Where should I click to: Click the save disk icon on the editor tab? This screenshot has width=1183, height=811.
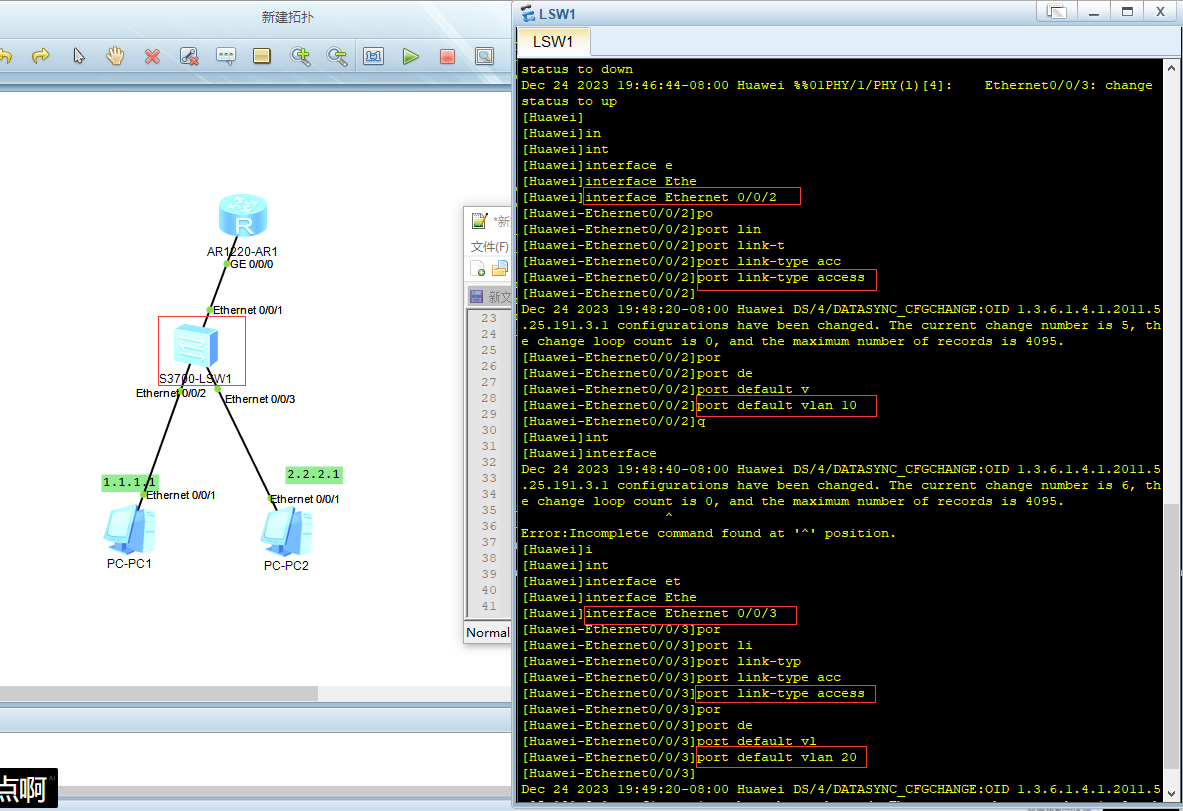coord(476,296)
